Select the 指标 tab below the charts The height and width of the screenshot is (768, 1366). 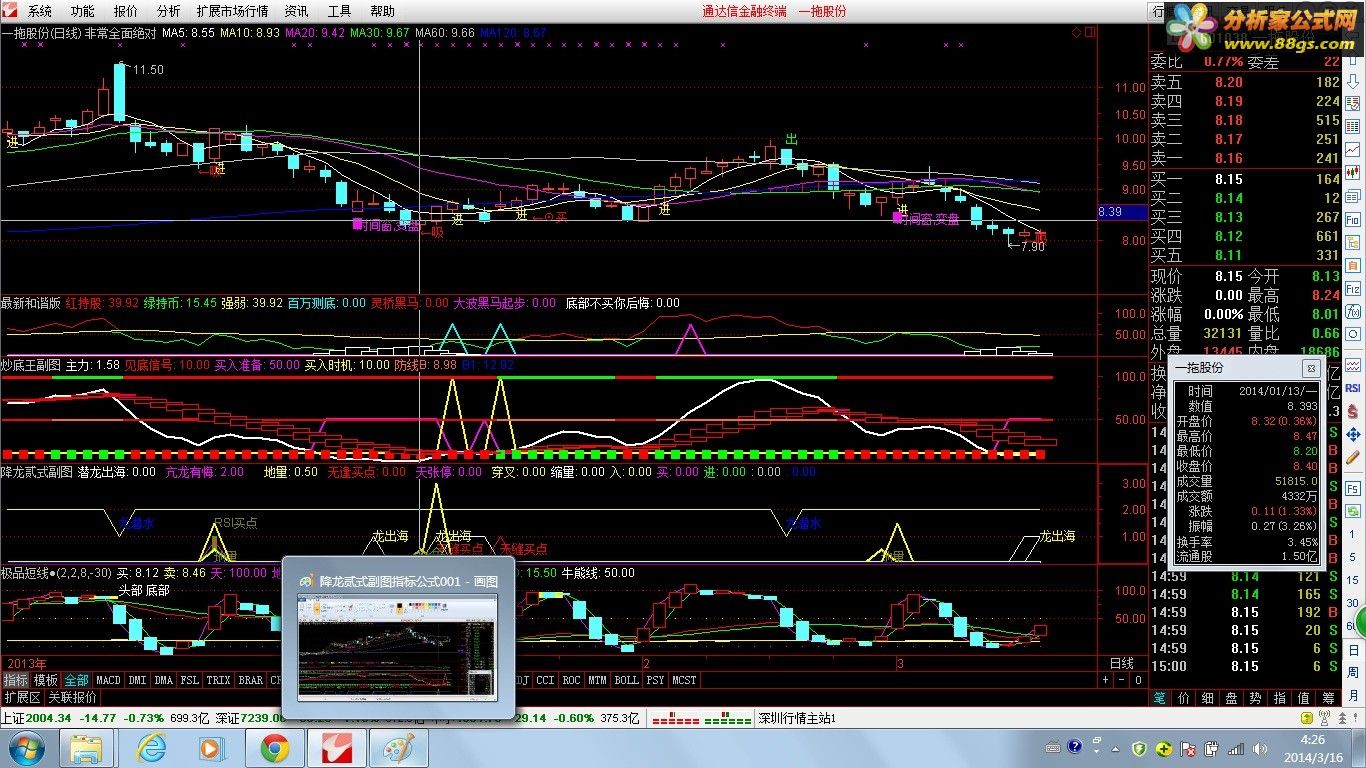(15, 680)
